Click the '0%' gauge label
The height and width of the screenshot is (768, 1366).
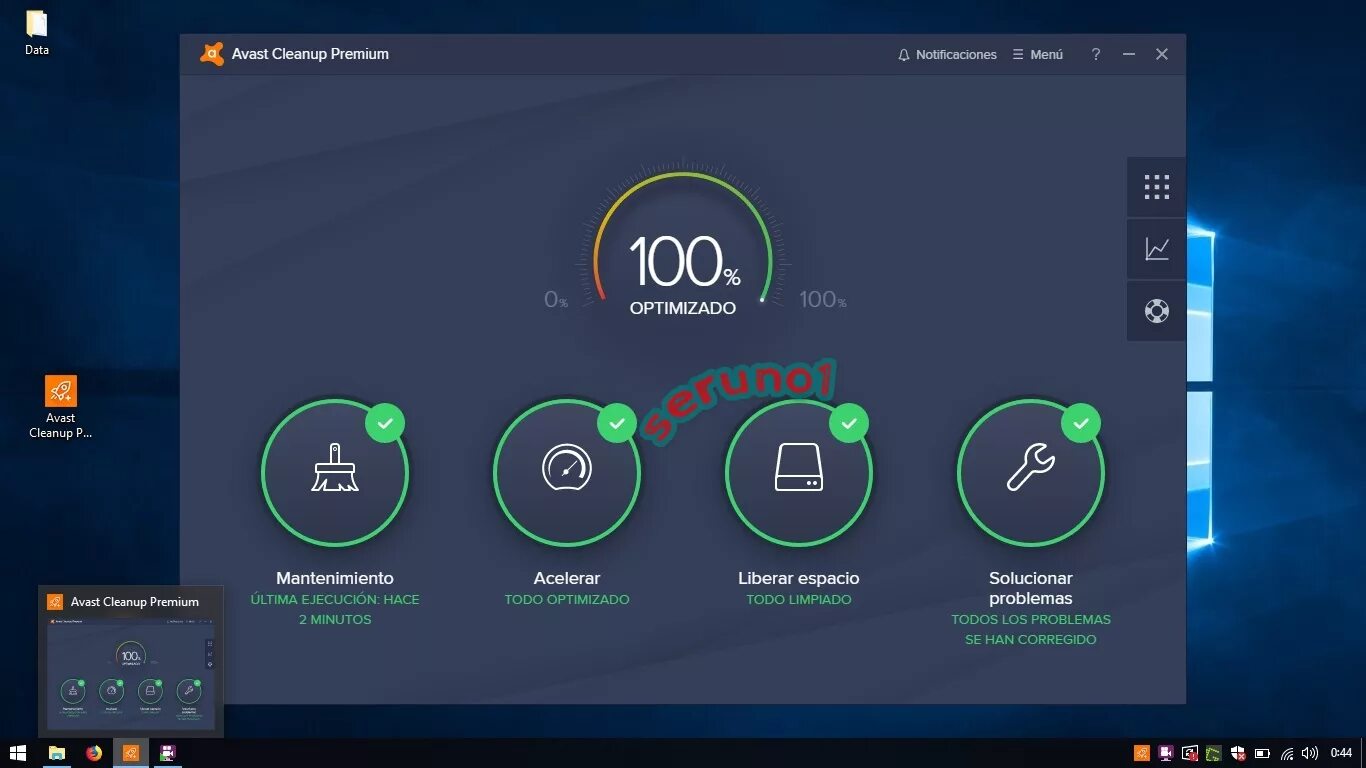(x=556, y=300)
